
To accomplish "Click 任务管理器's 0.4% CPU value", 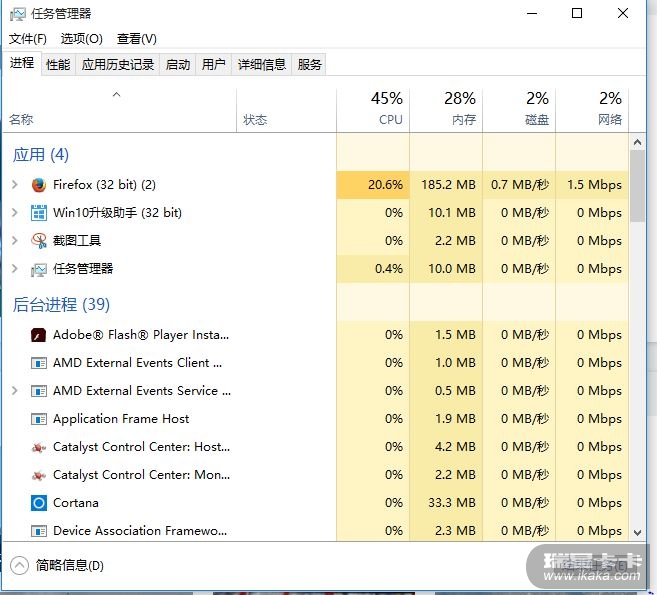I will coord(389,269).
